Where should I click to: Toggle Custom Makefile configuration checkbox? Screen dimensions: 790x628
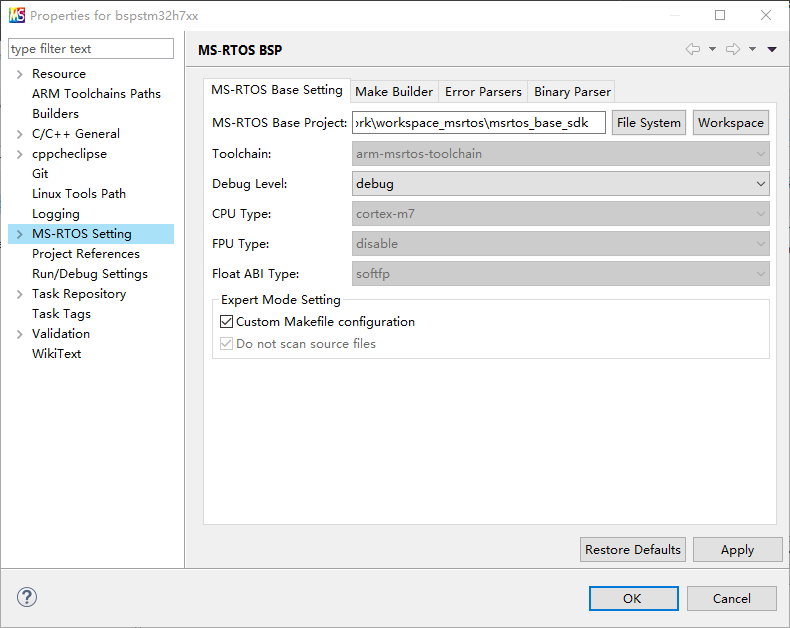[226, 322]
